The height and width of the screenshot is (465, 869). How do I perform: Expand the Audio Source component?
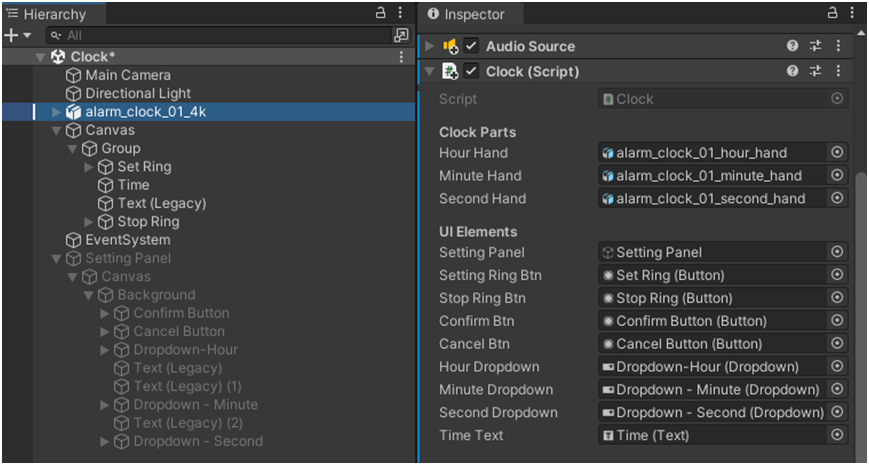pos(430,46)
